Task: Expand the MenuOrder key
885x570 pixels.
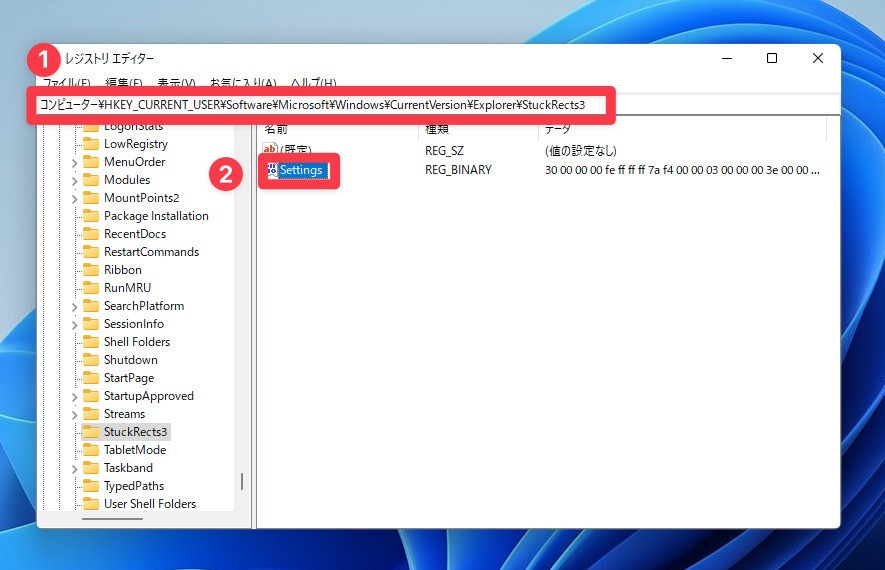Action: pyautogui.click(x=75, y=163)
